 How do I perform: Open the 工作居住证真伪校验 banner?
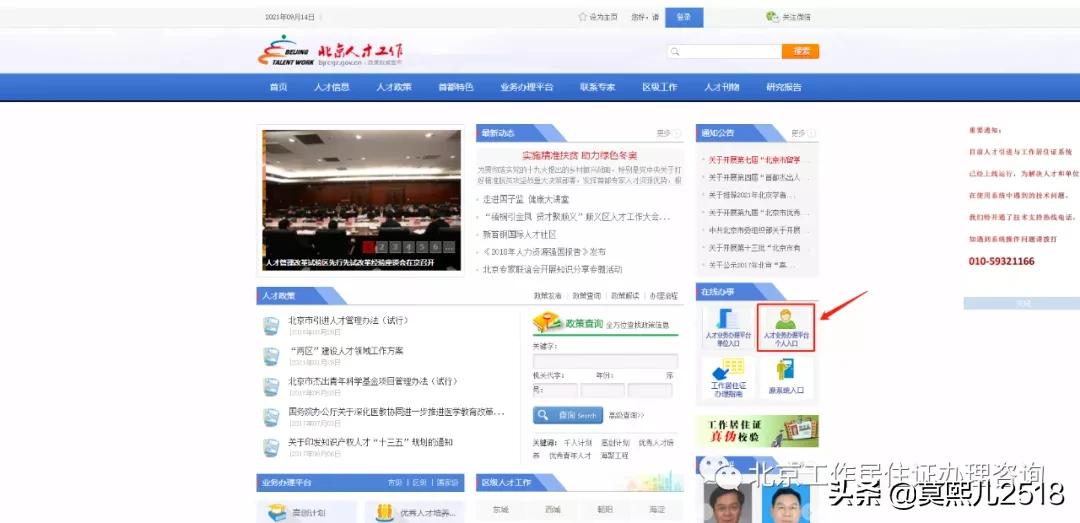tap(758, 431)
